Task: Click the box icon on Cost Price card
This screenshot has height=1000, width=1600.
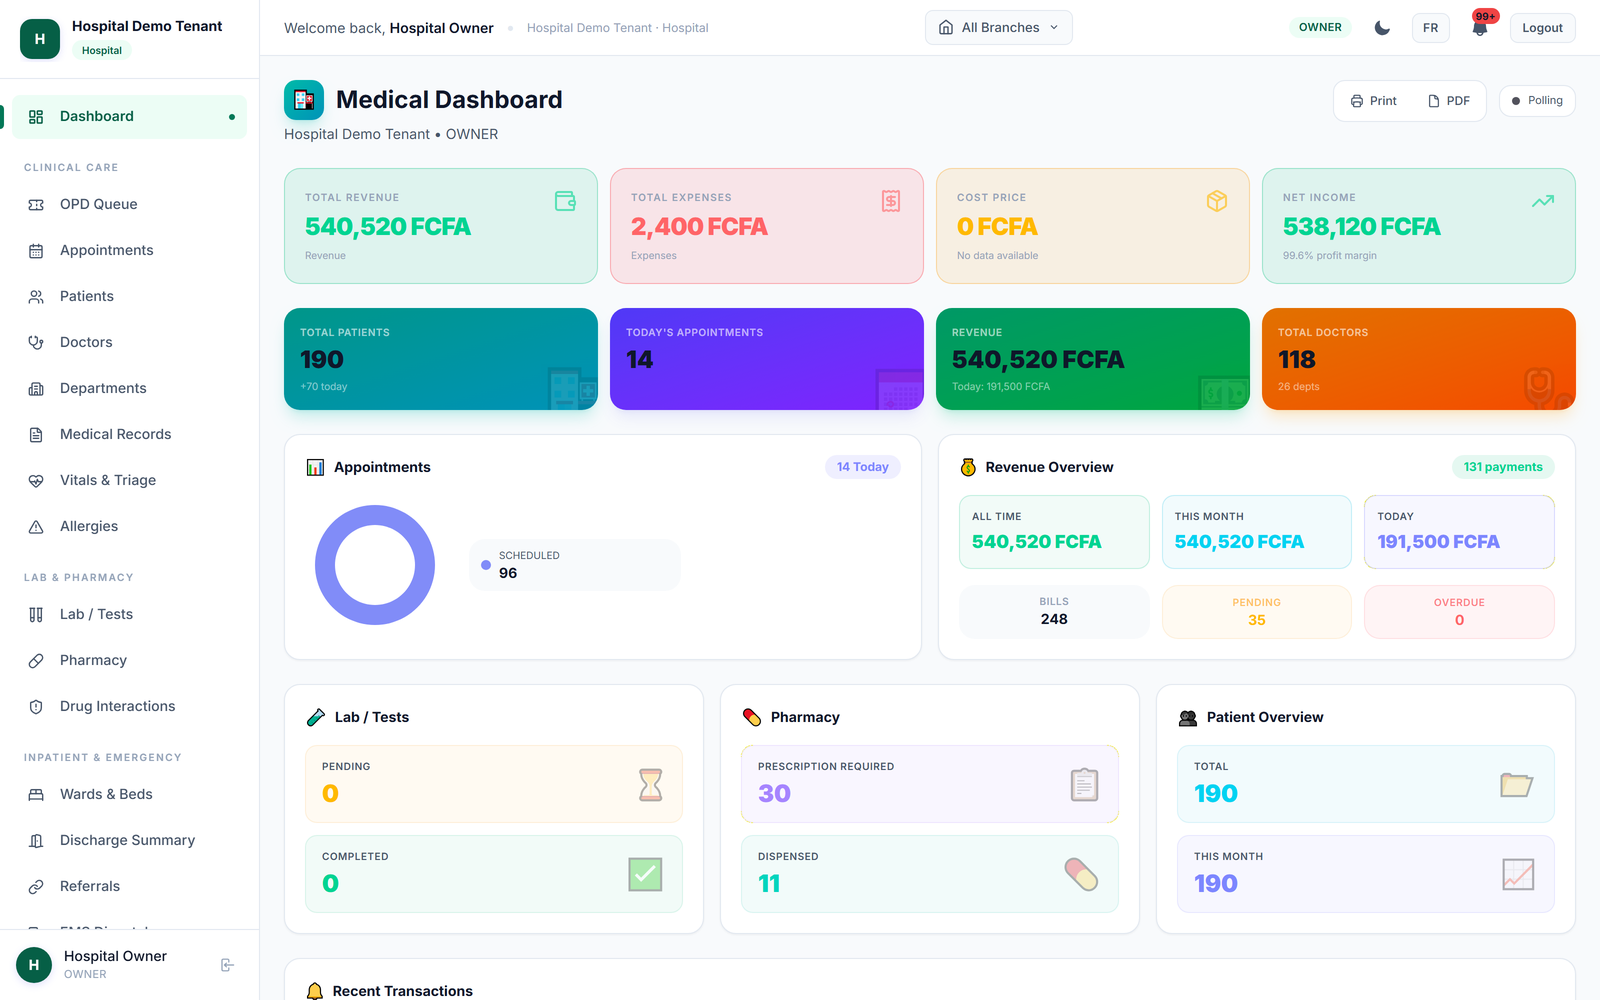Action: (x=1217, y=201)
